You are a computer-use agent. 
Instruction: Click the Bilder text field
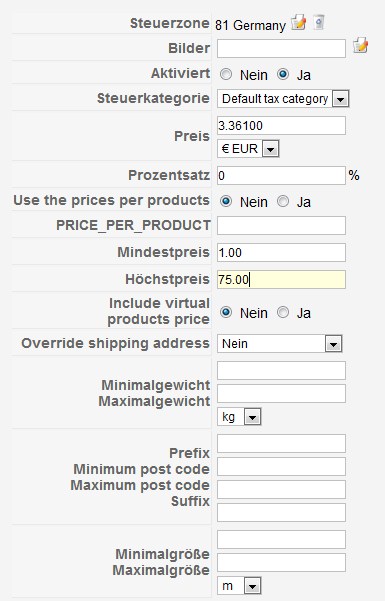[281, 49]
